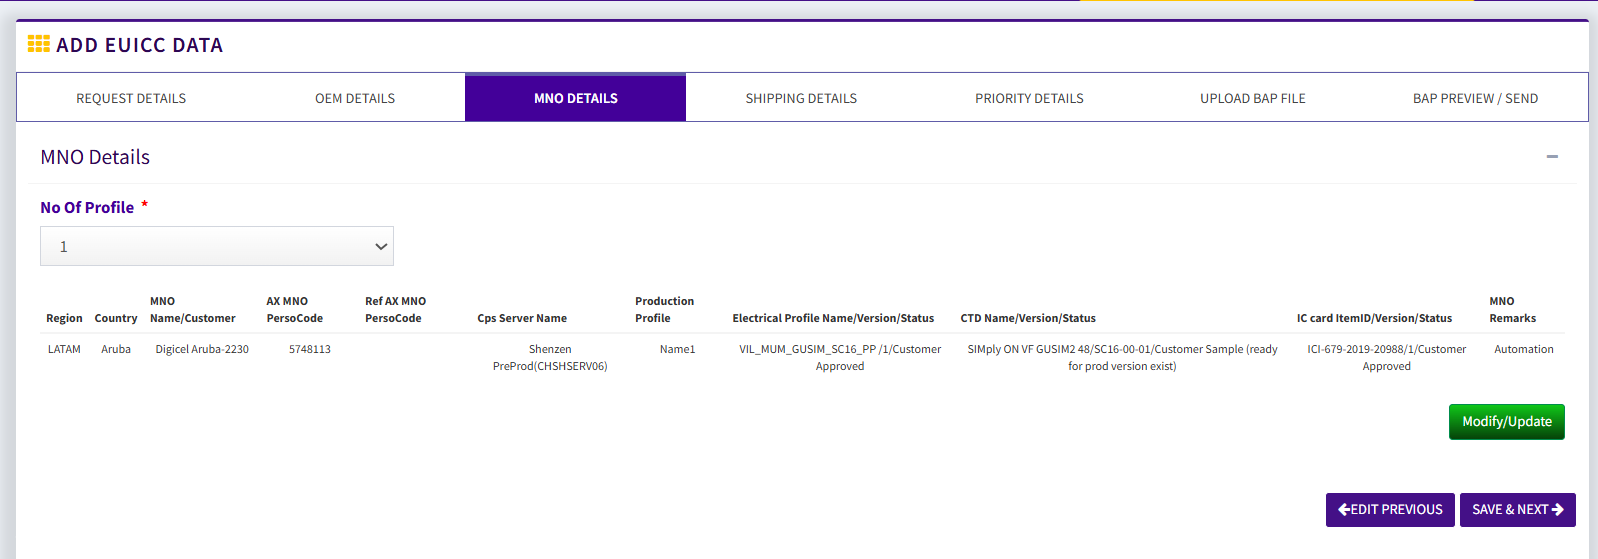This screenshot has width=1598, height=559.
Task: Click the grid icon beside ADD EUICC DATA
Action: click(x=39, y=44)
